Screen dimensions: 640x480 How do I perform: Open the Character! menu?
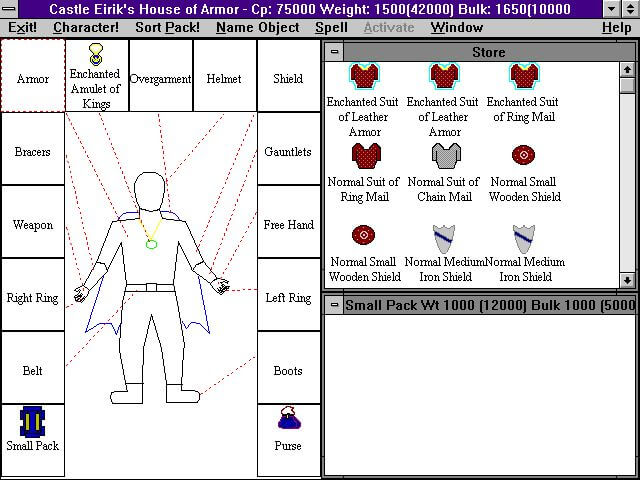click(86, 27)
